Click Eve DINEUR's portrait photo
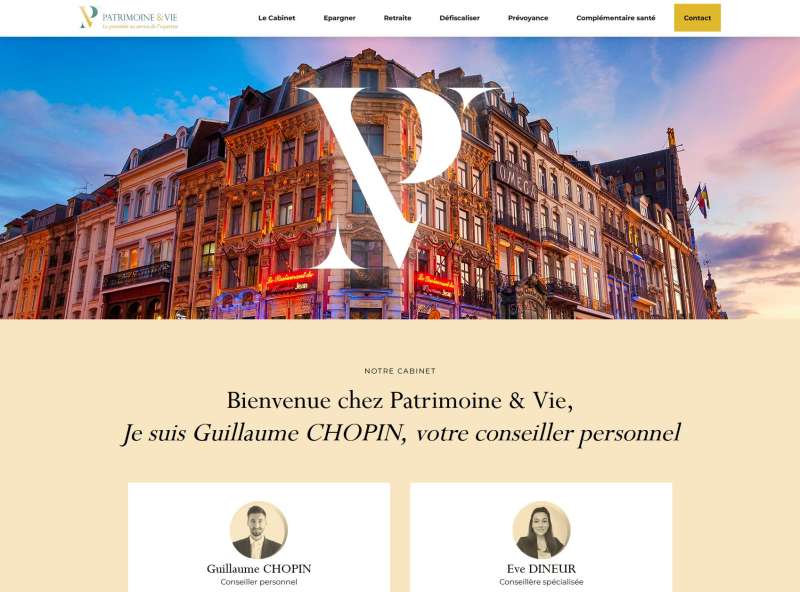 tap(541, 530)
